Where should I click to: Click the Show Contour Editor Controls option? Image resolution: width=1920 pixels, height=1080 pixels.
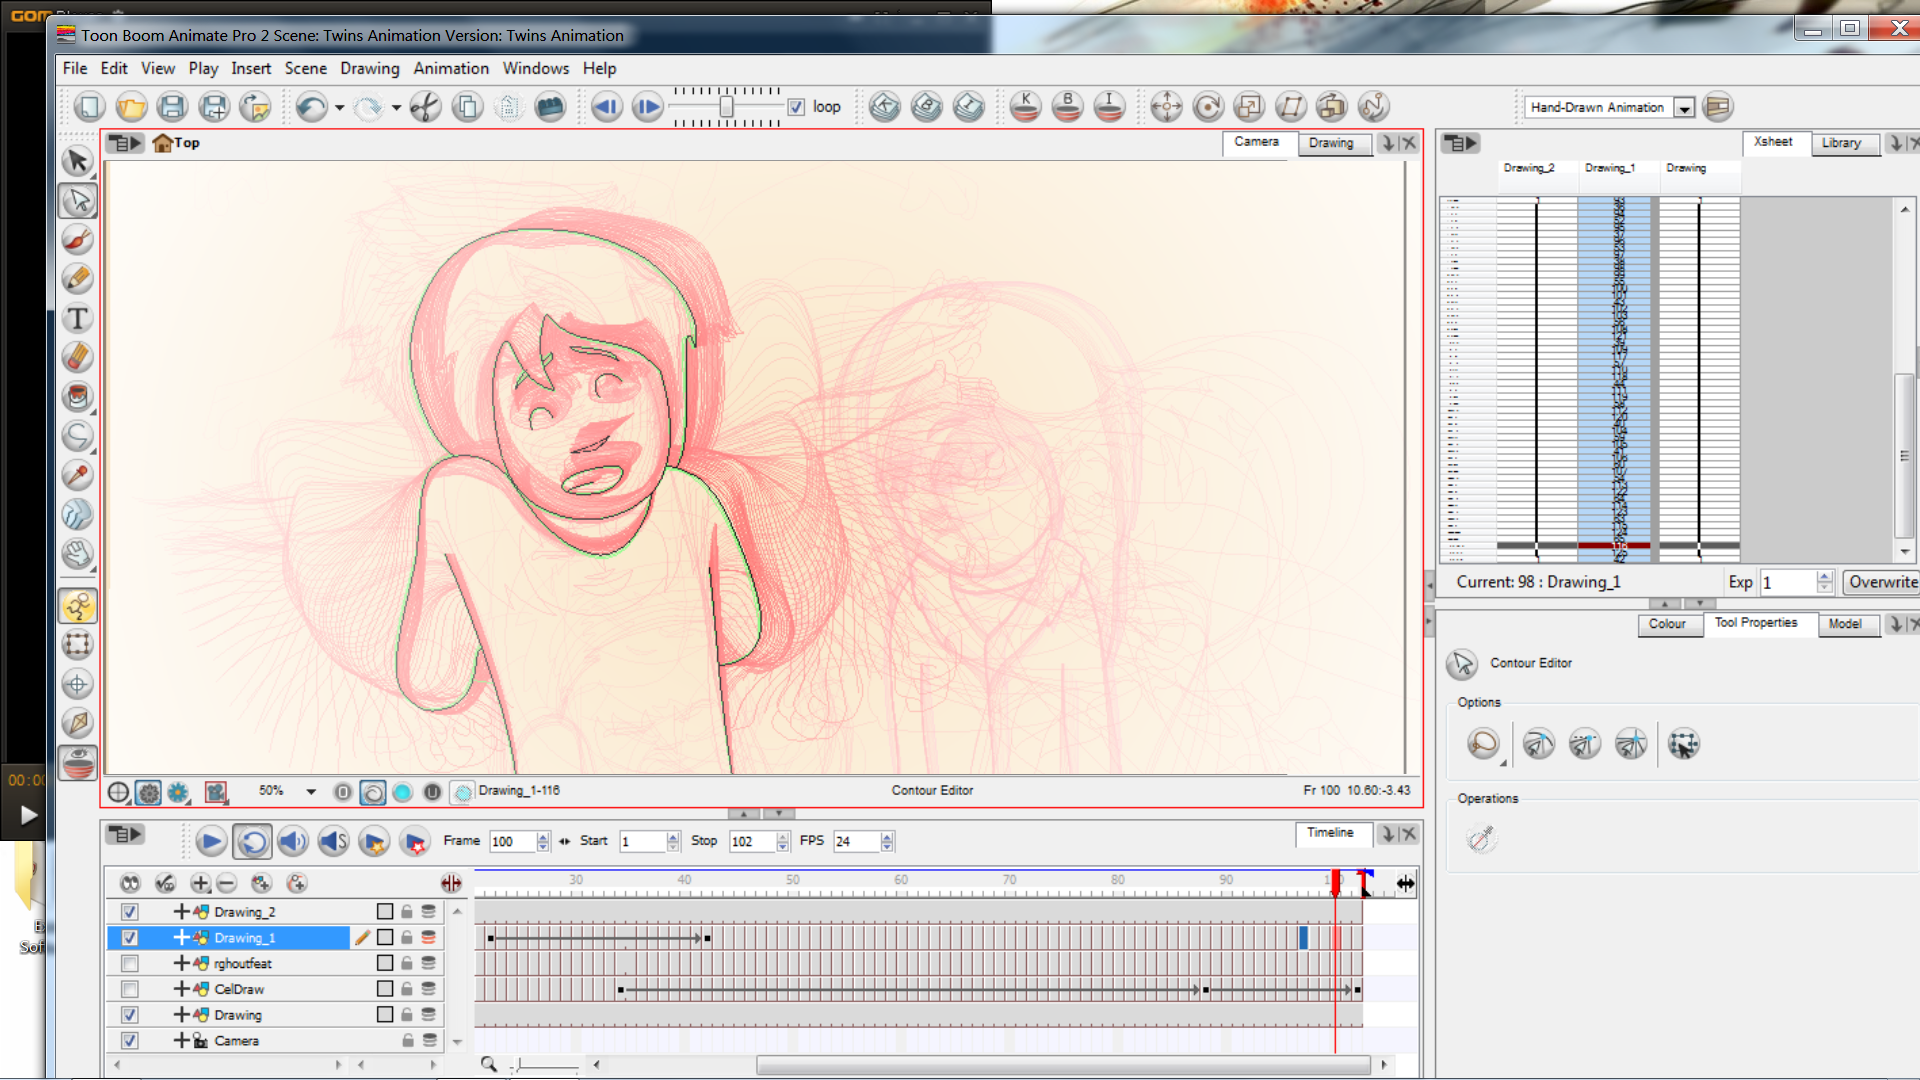point(1684,744)
